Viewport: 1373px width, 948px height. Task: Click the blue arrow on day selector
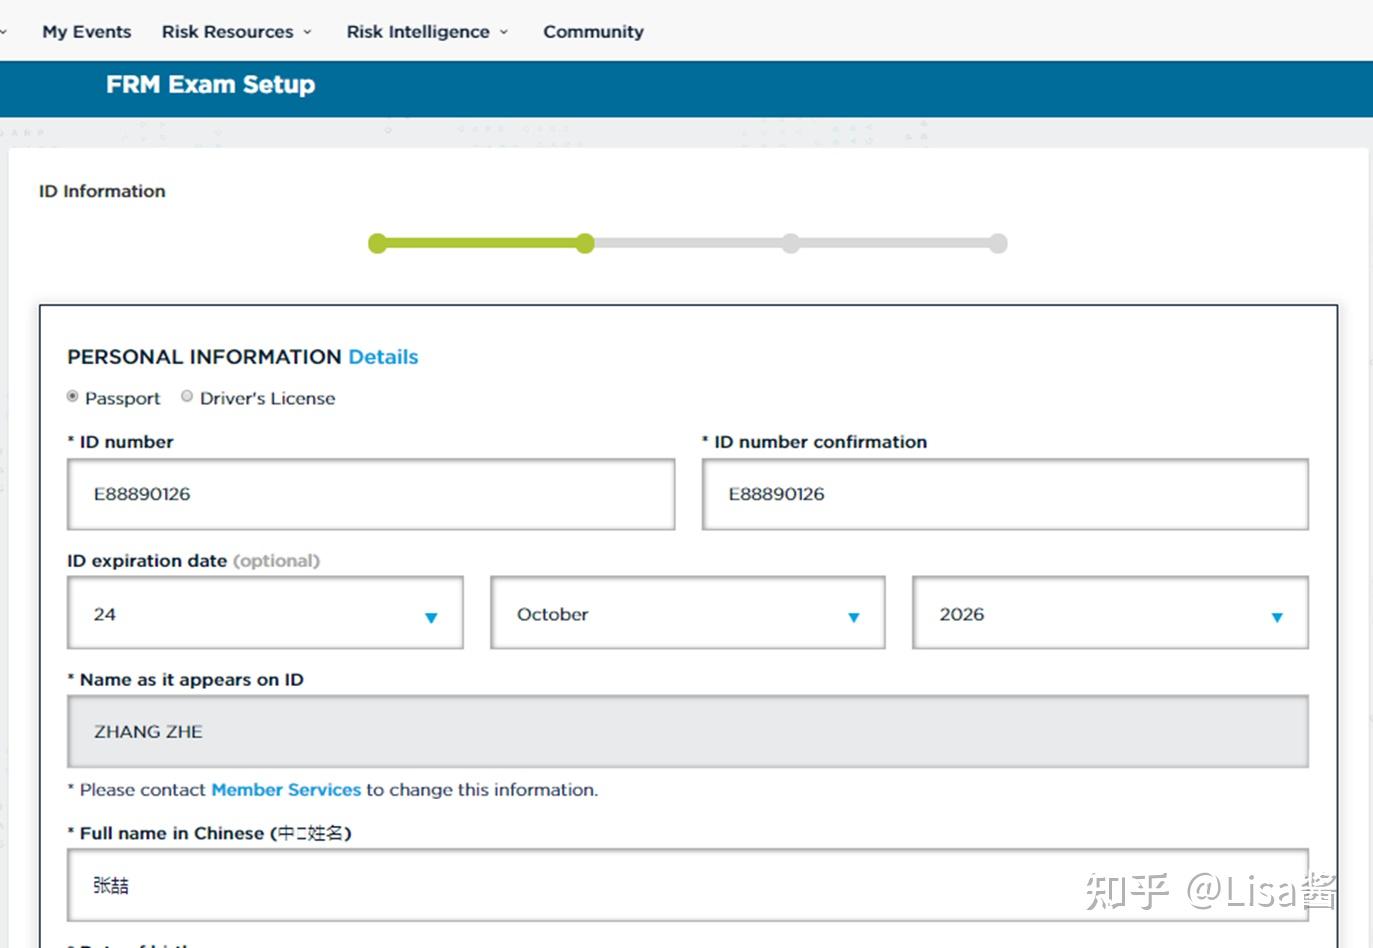pyautogui.click(x=431, y=617)
